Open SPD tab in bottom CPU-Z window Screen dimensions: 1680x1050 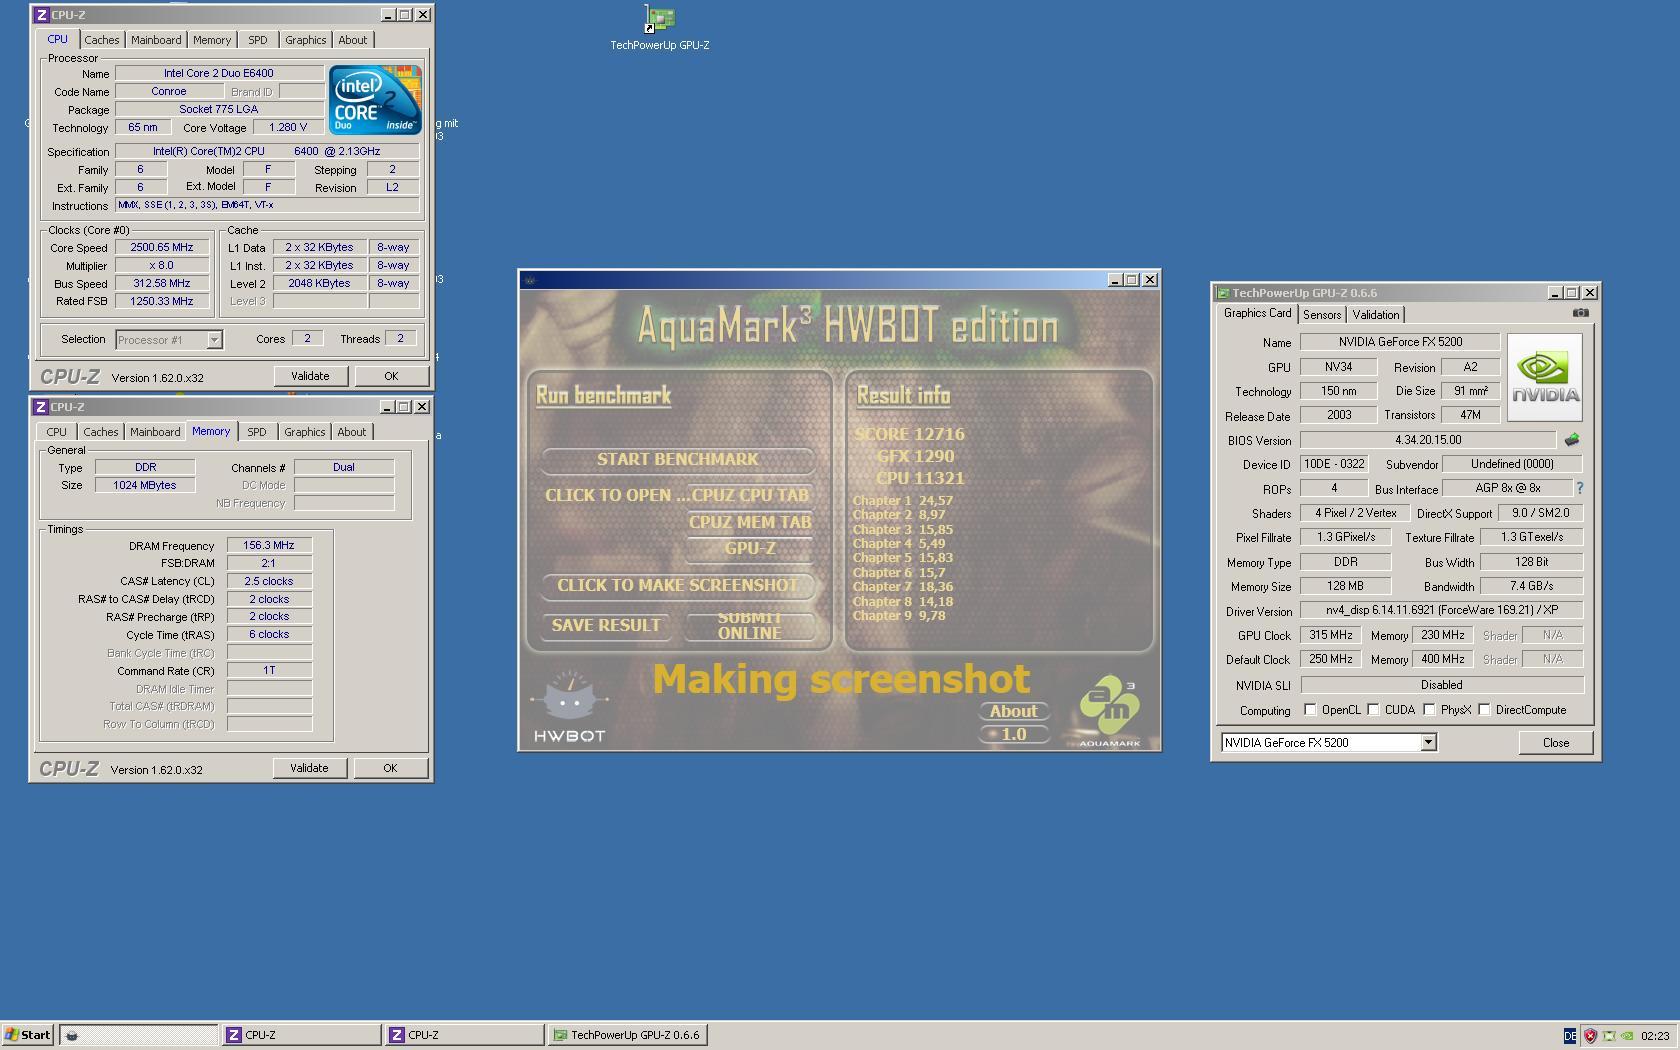click(x=257, y=432)
